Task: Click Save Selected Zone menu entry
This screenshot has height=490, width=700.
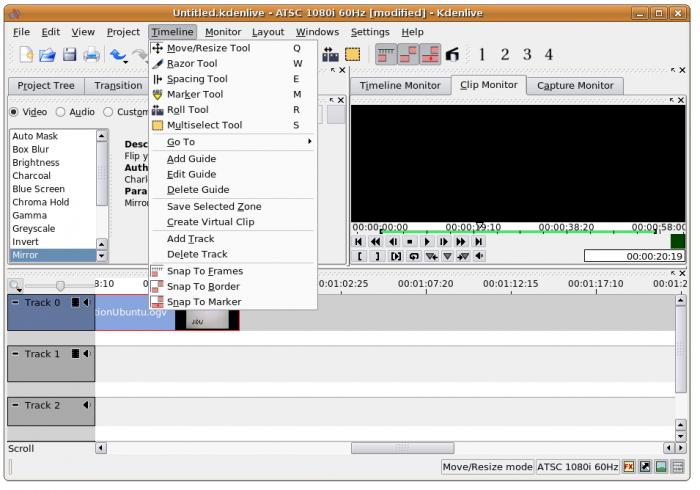Action: tap(214, 206)
